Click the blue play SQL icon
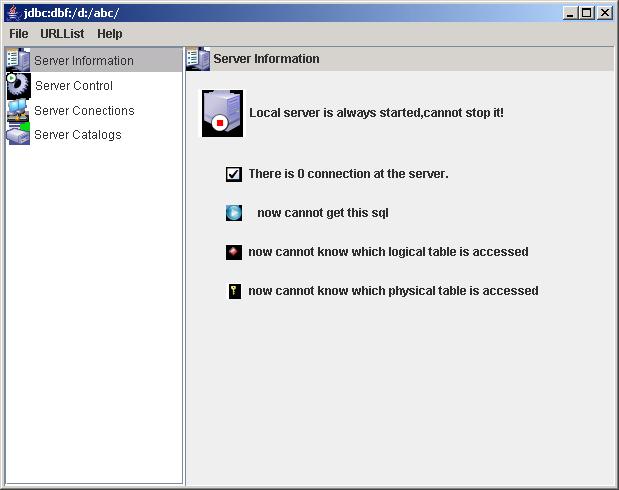The image size is (619, 490). tap(234, 212)
